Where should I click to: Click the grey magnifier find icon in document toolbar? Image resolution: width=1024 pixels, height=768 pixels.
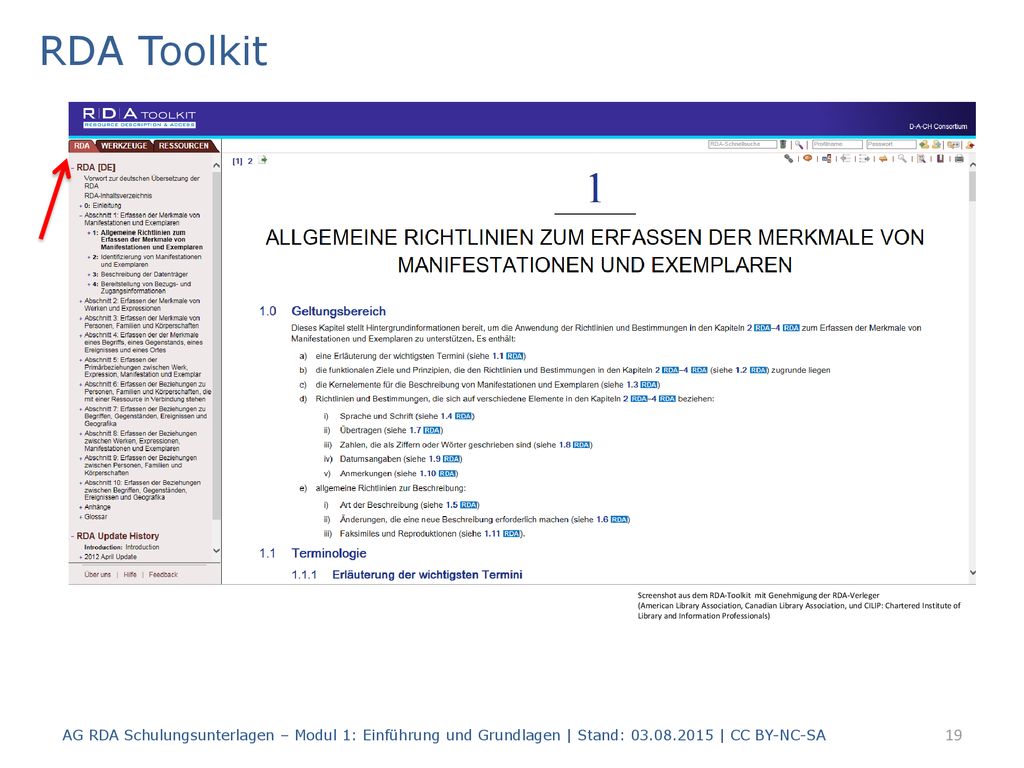tap(902, 158)
